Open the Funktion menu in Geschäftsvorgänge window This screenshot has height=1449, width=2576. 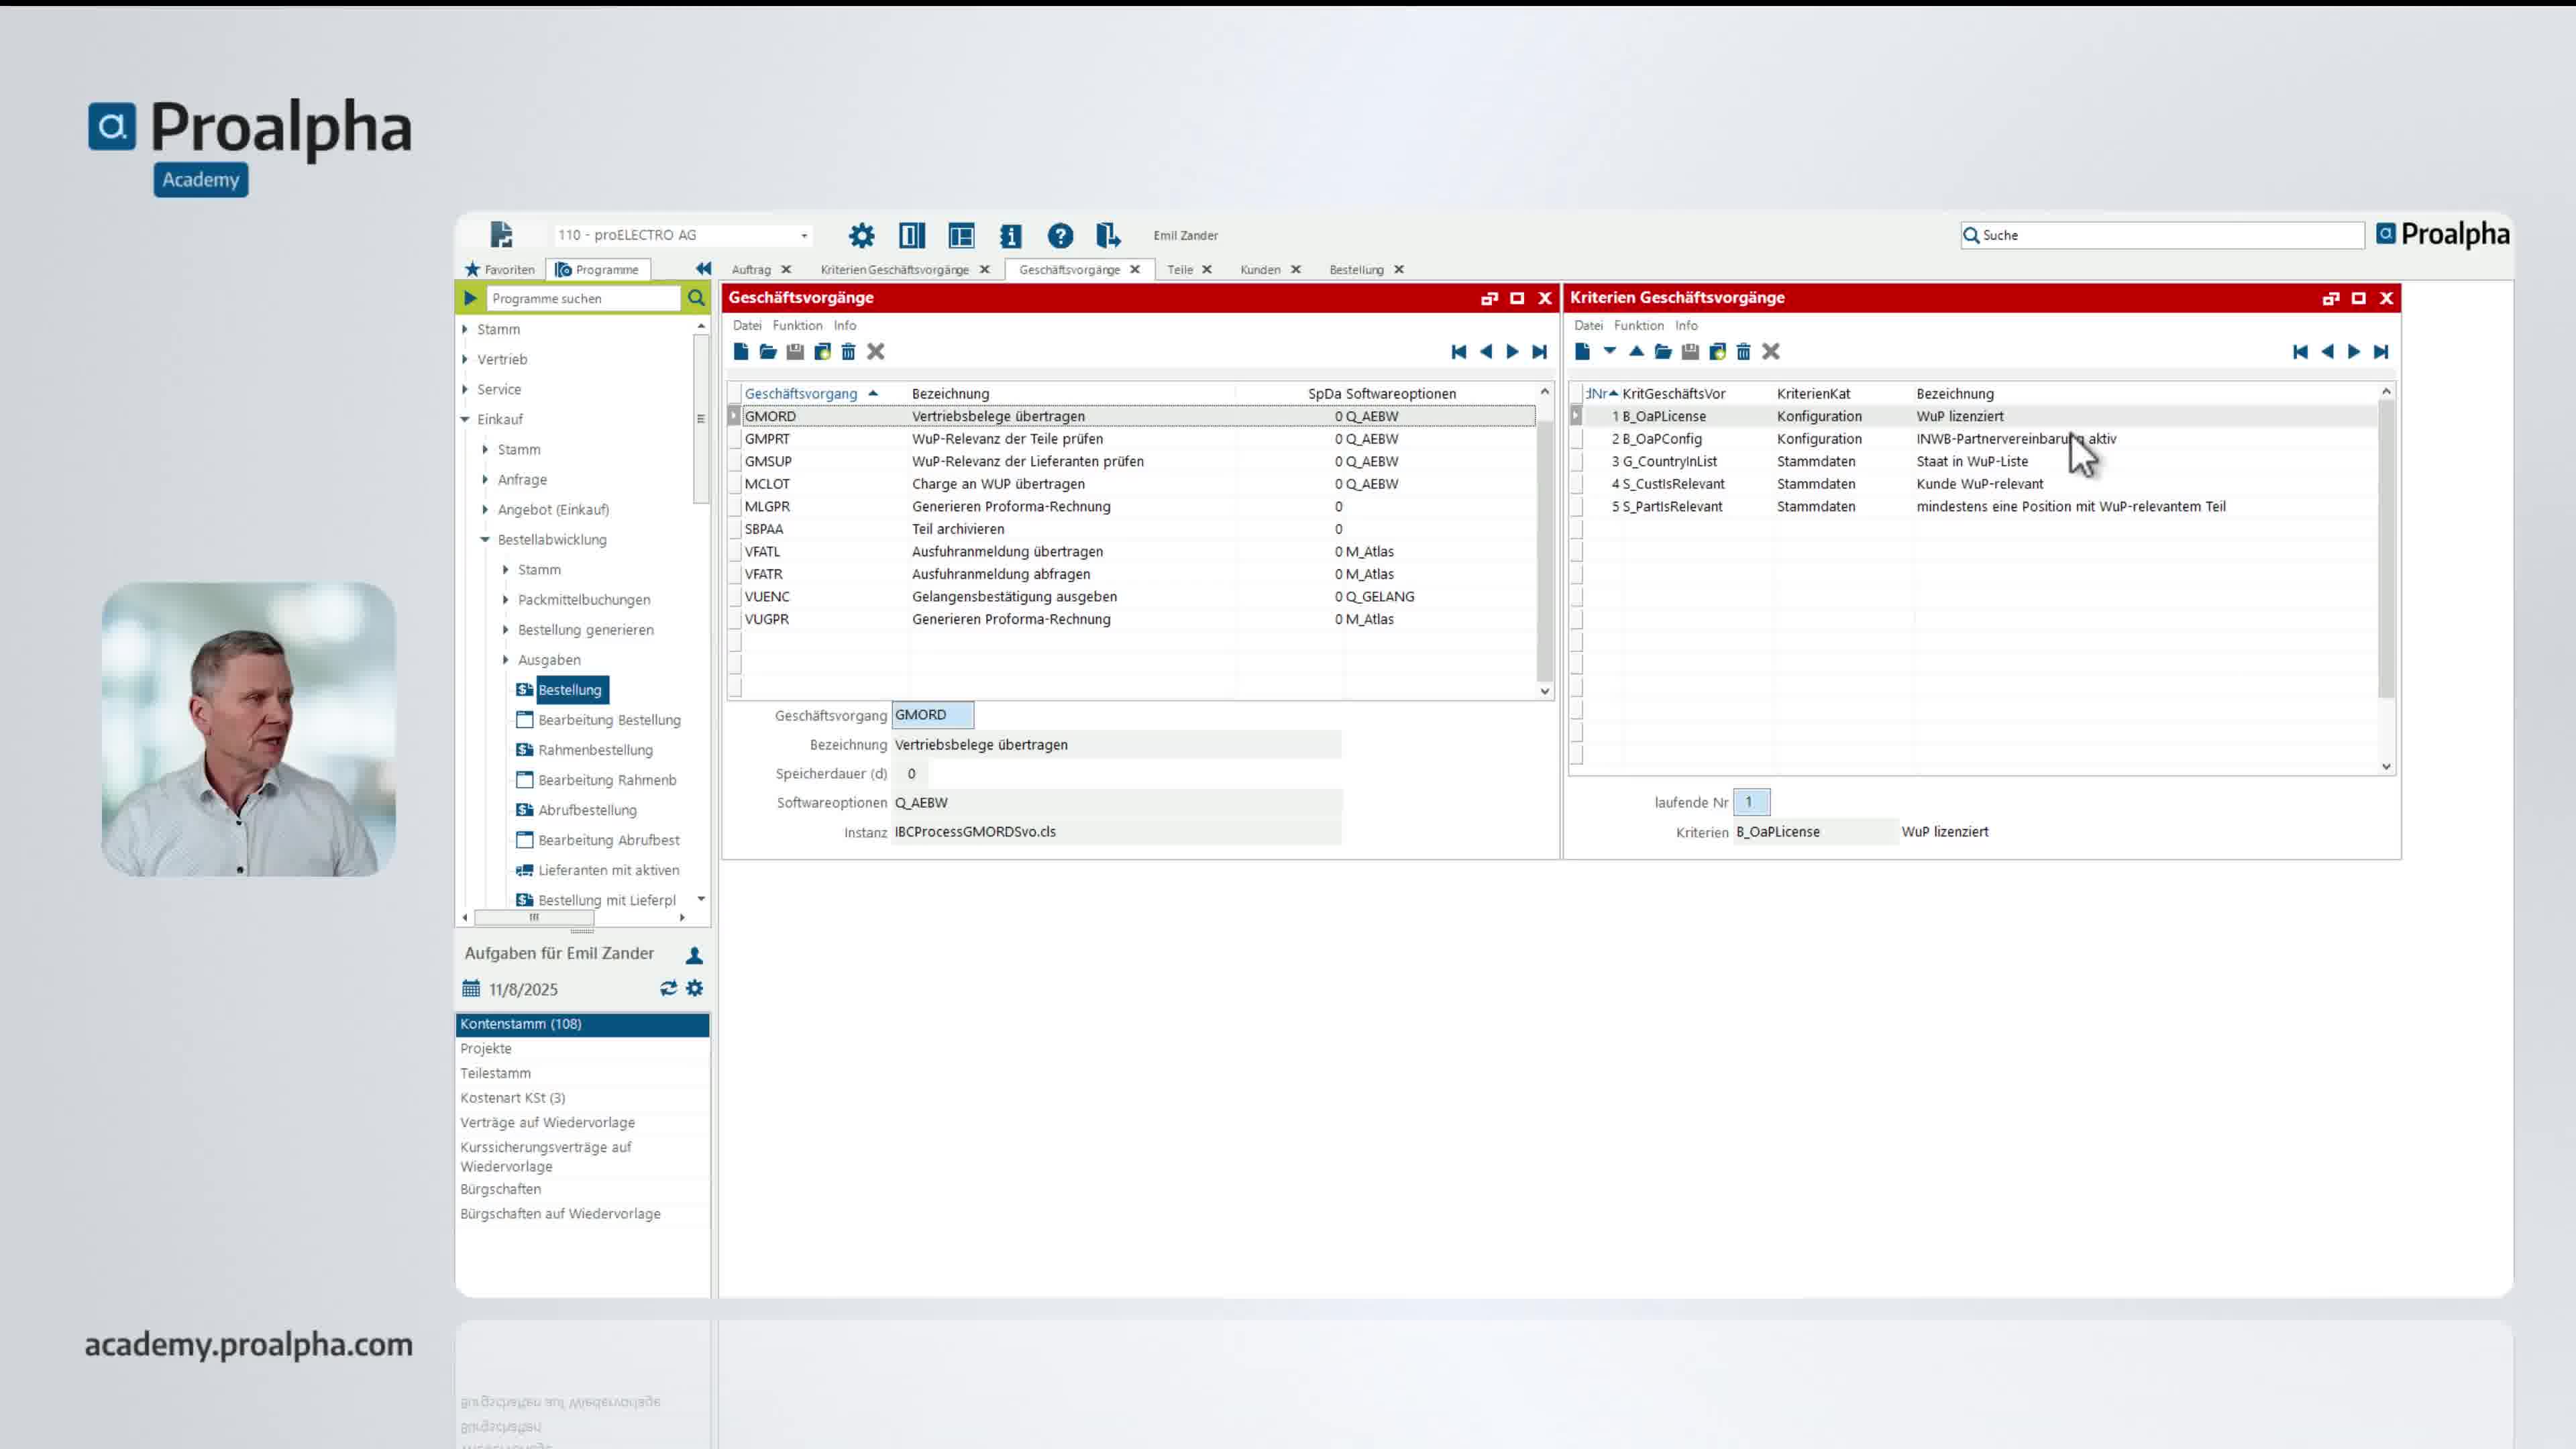[x=797, y=325]
